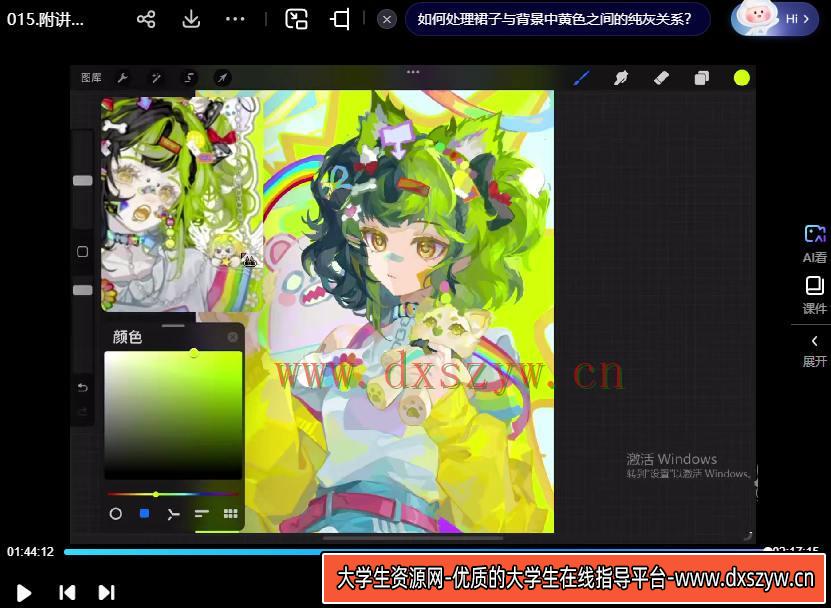Image resolution: width=831 pixels, height=608 pixels.
Task: Activate the arrow Transform tool
Action: pos(223,78)
